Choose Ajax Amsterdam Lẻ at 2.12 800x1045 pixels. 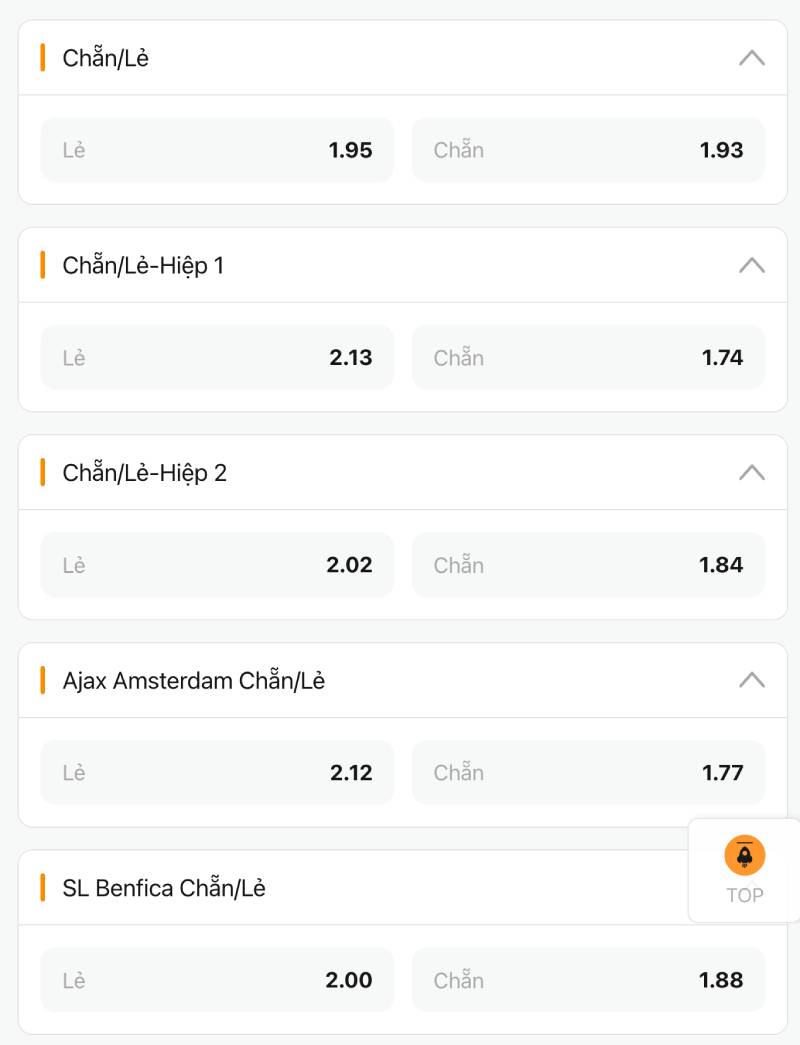point(217,772)
